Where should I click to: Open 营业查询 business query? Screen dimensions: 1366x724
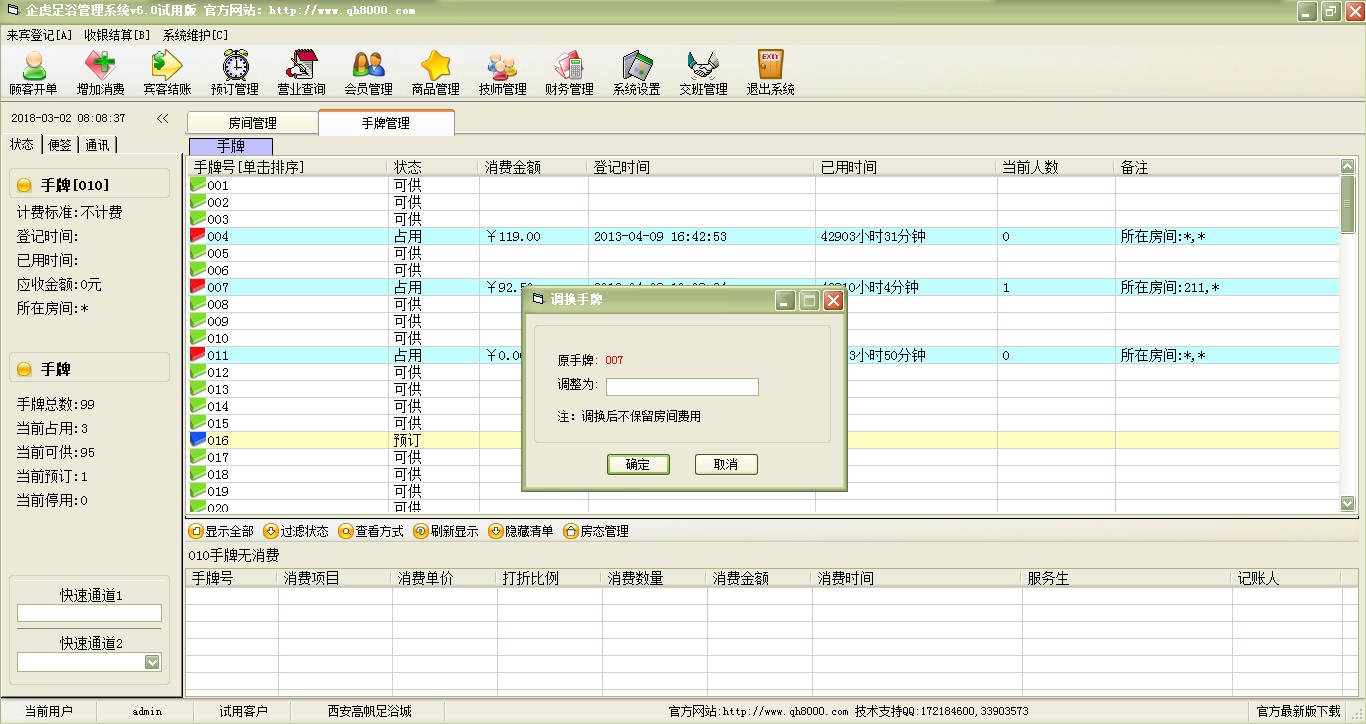pyautogui.click(x=301, y=73)
